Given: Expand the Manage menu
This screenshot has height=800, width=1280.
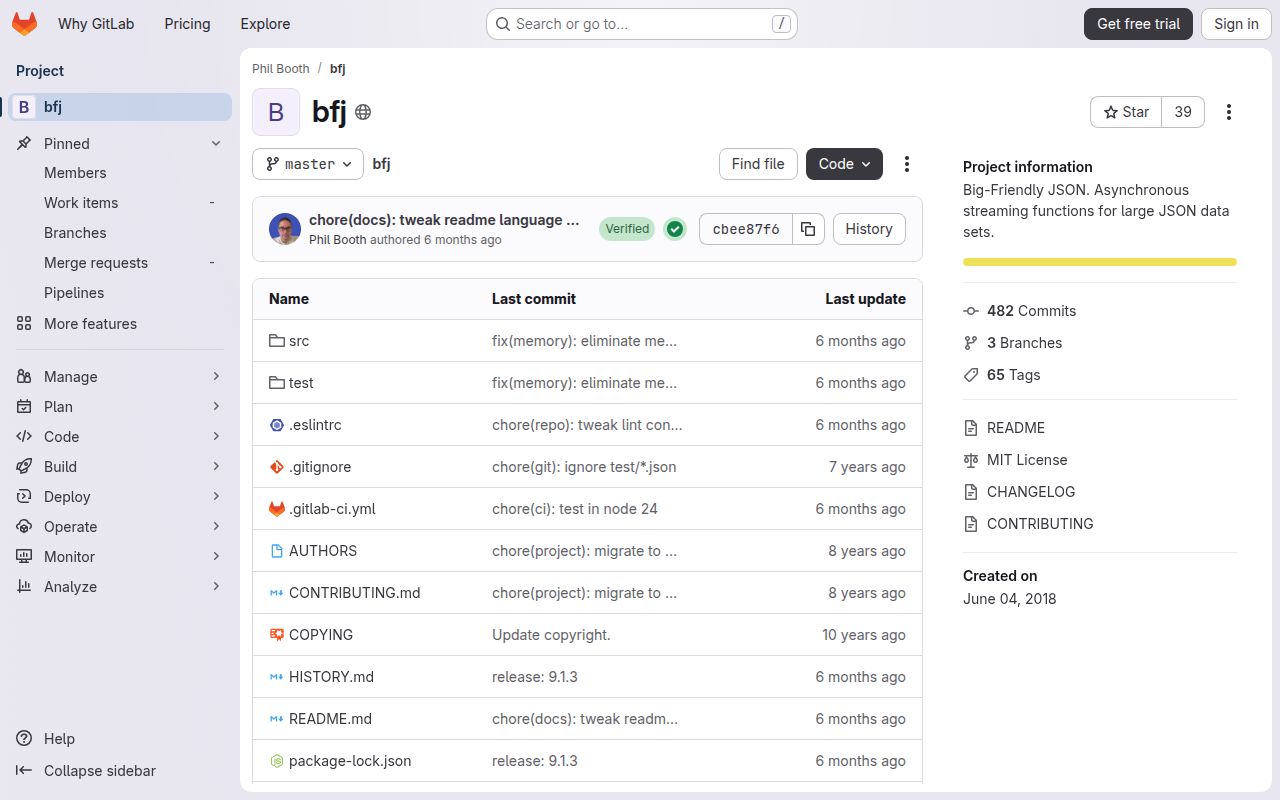Looking at the screenshot, I should tap(120, 377).
